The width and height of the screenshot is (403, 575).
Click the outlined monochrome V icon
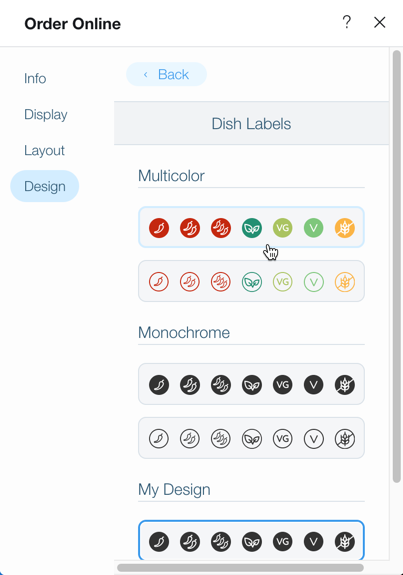[314, 439]
